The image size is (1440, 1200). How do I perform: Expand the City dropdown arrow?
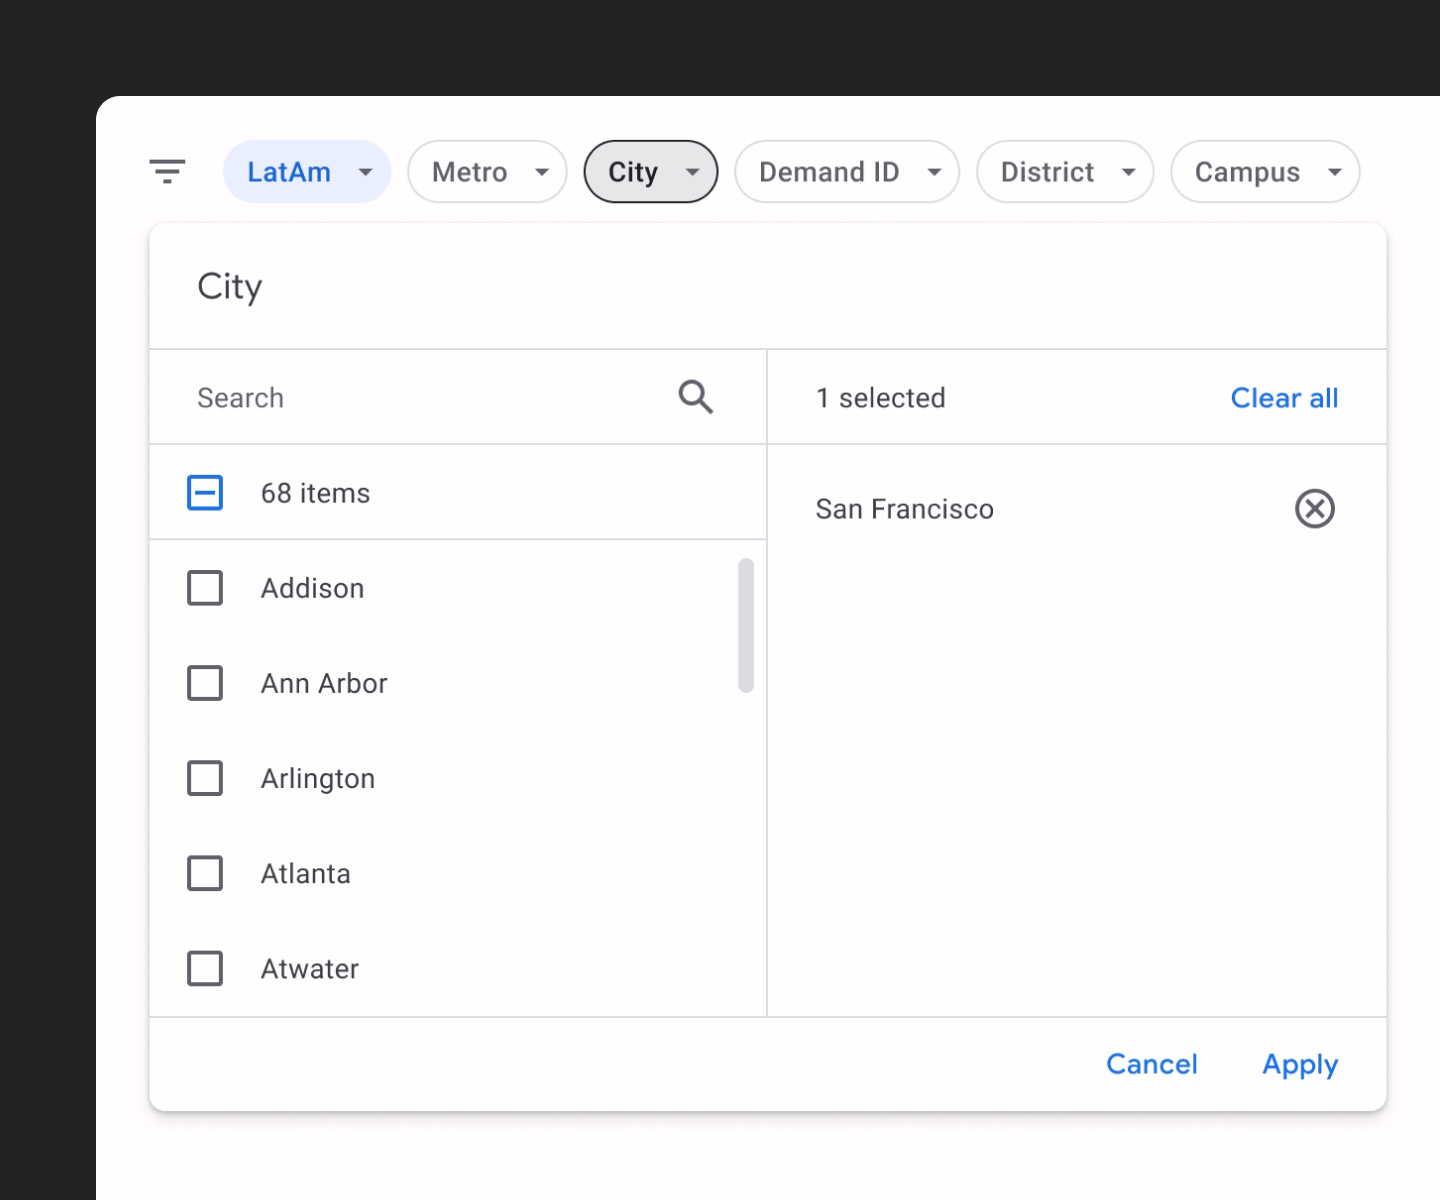(692, 171)
